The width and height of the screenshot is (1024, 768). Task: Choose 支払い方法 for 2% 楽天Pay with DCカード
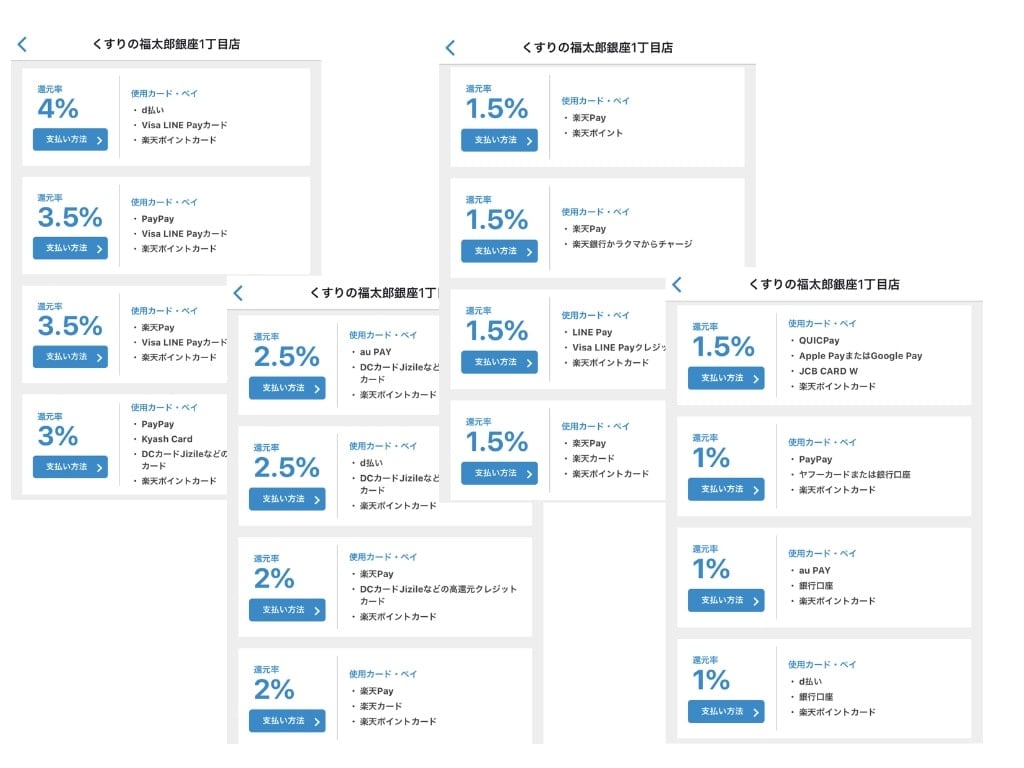[x=287, y=609]
